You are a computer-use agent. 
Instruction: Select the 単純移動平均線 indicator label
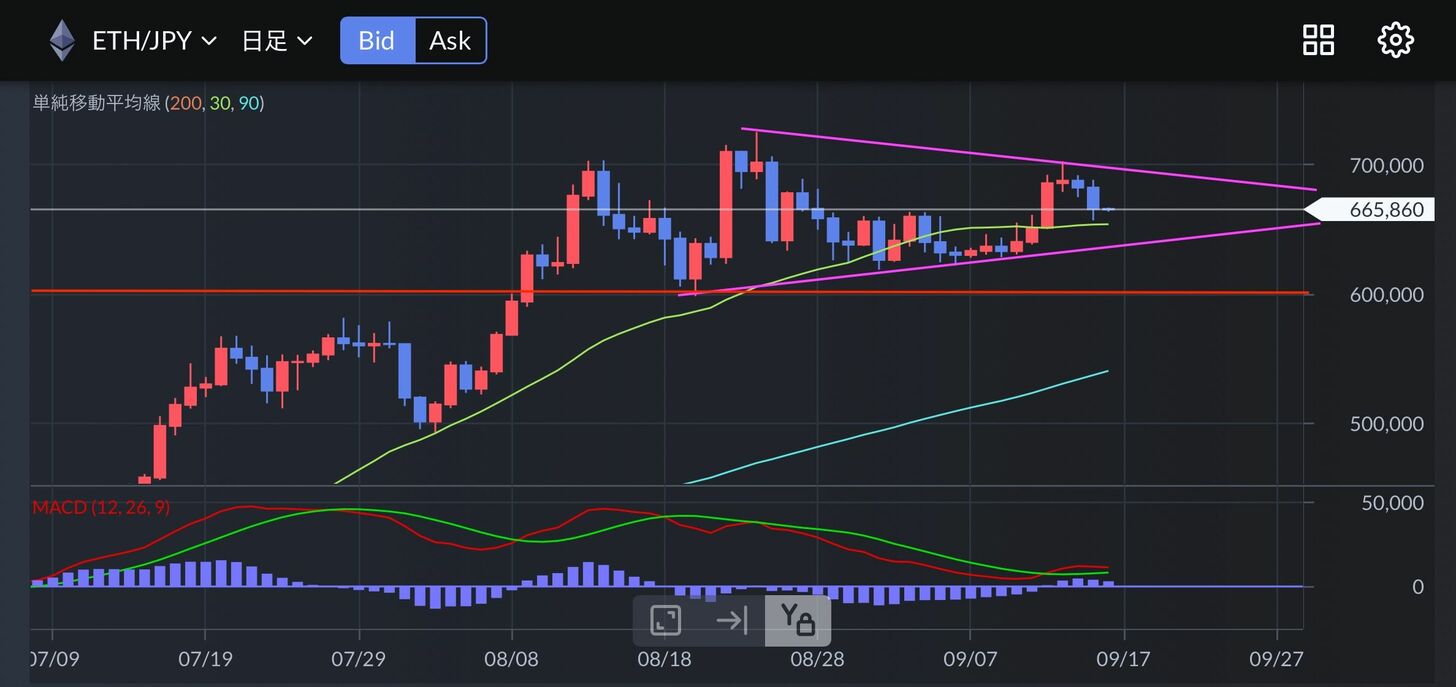[96, 103]
